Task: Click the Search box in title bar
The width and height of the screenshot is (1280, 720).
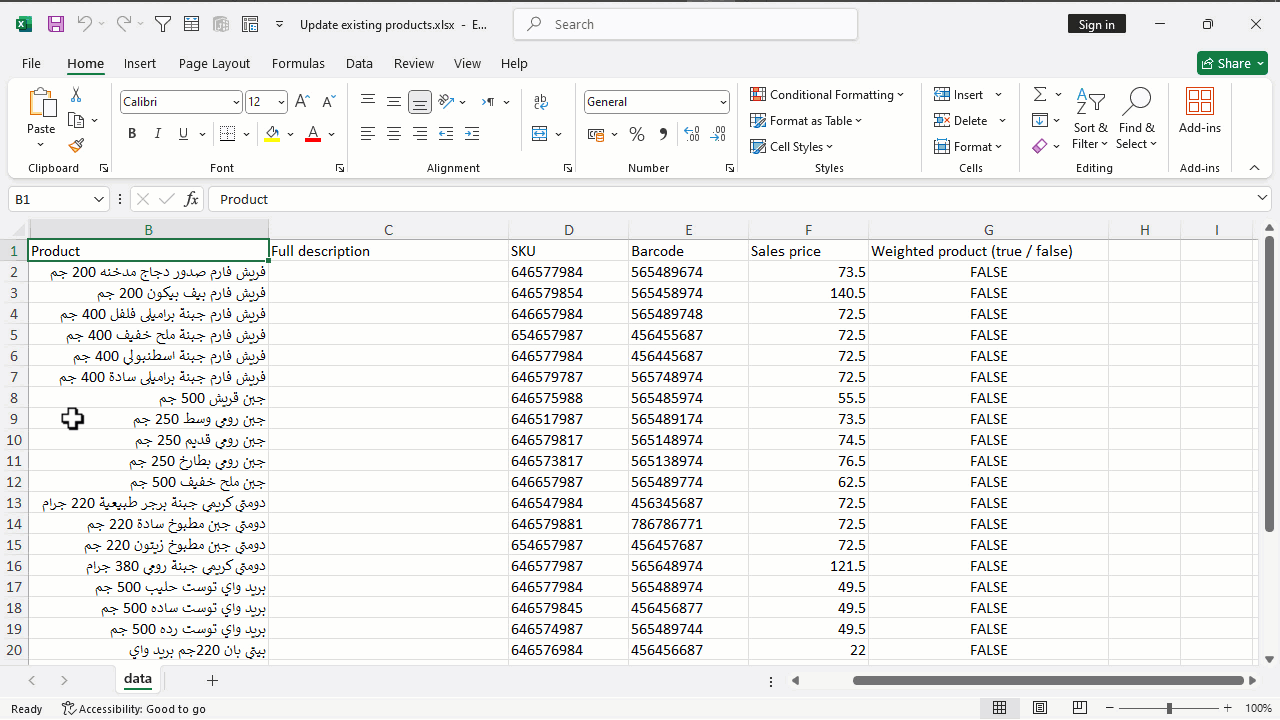Action: (x=685, y=24)
